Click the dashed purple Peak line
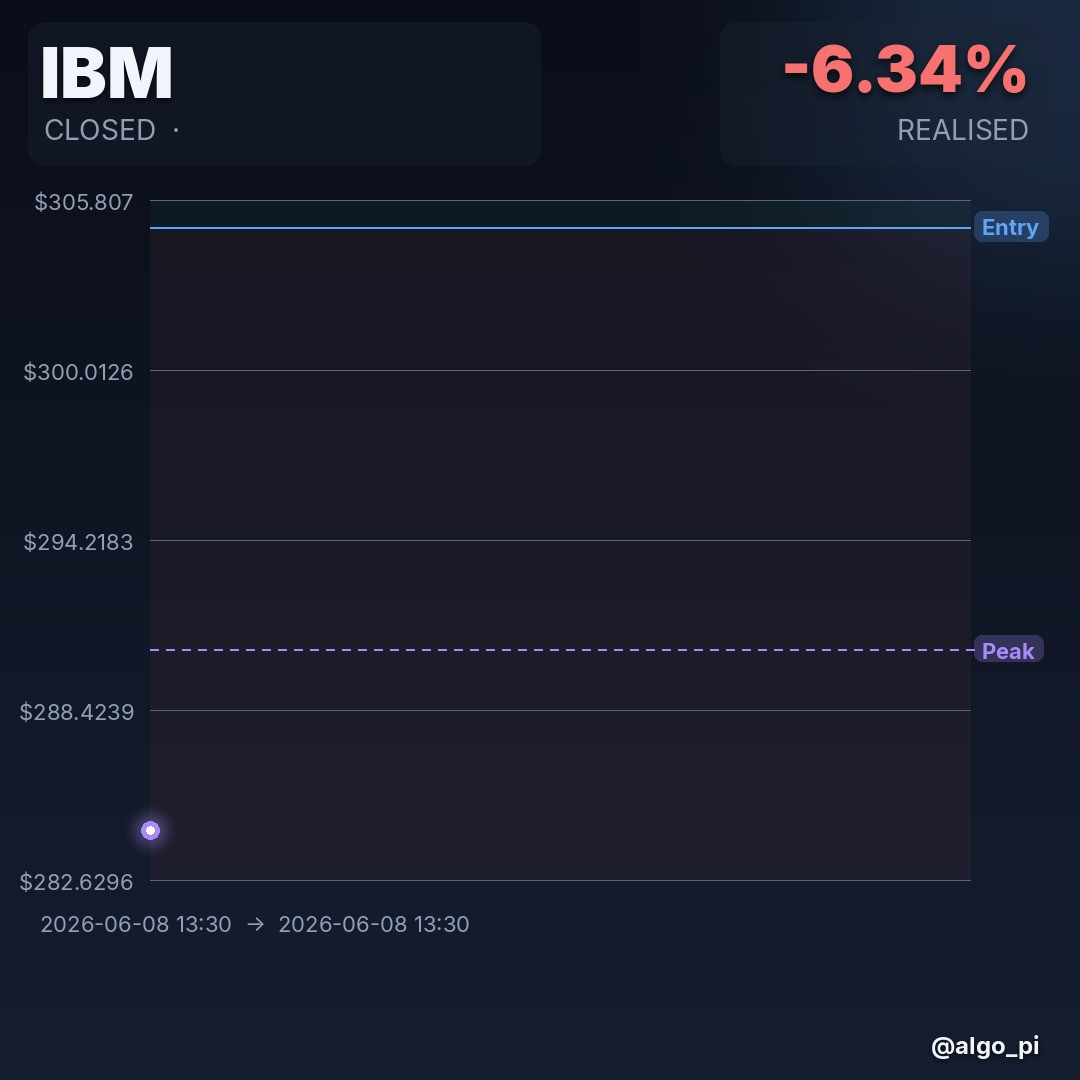The image size is (1080, 1080). click(x=560, y=650)
